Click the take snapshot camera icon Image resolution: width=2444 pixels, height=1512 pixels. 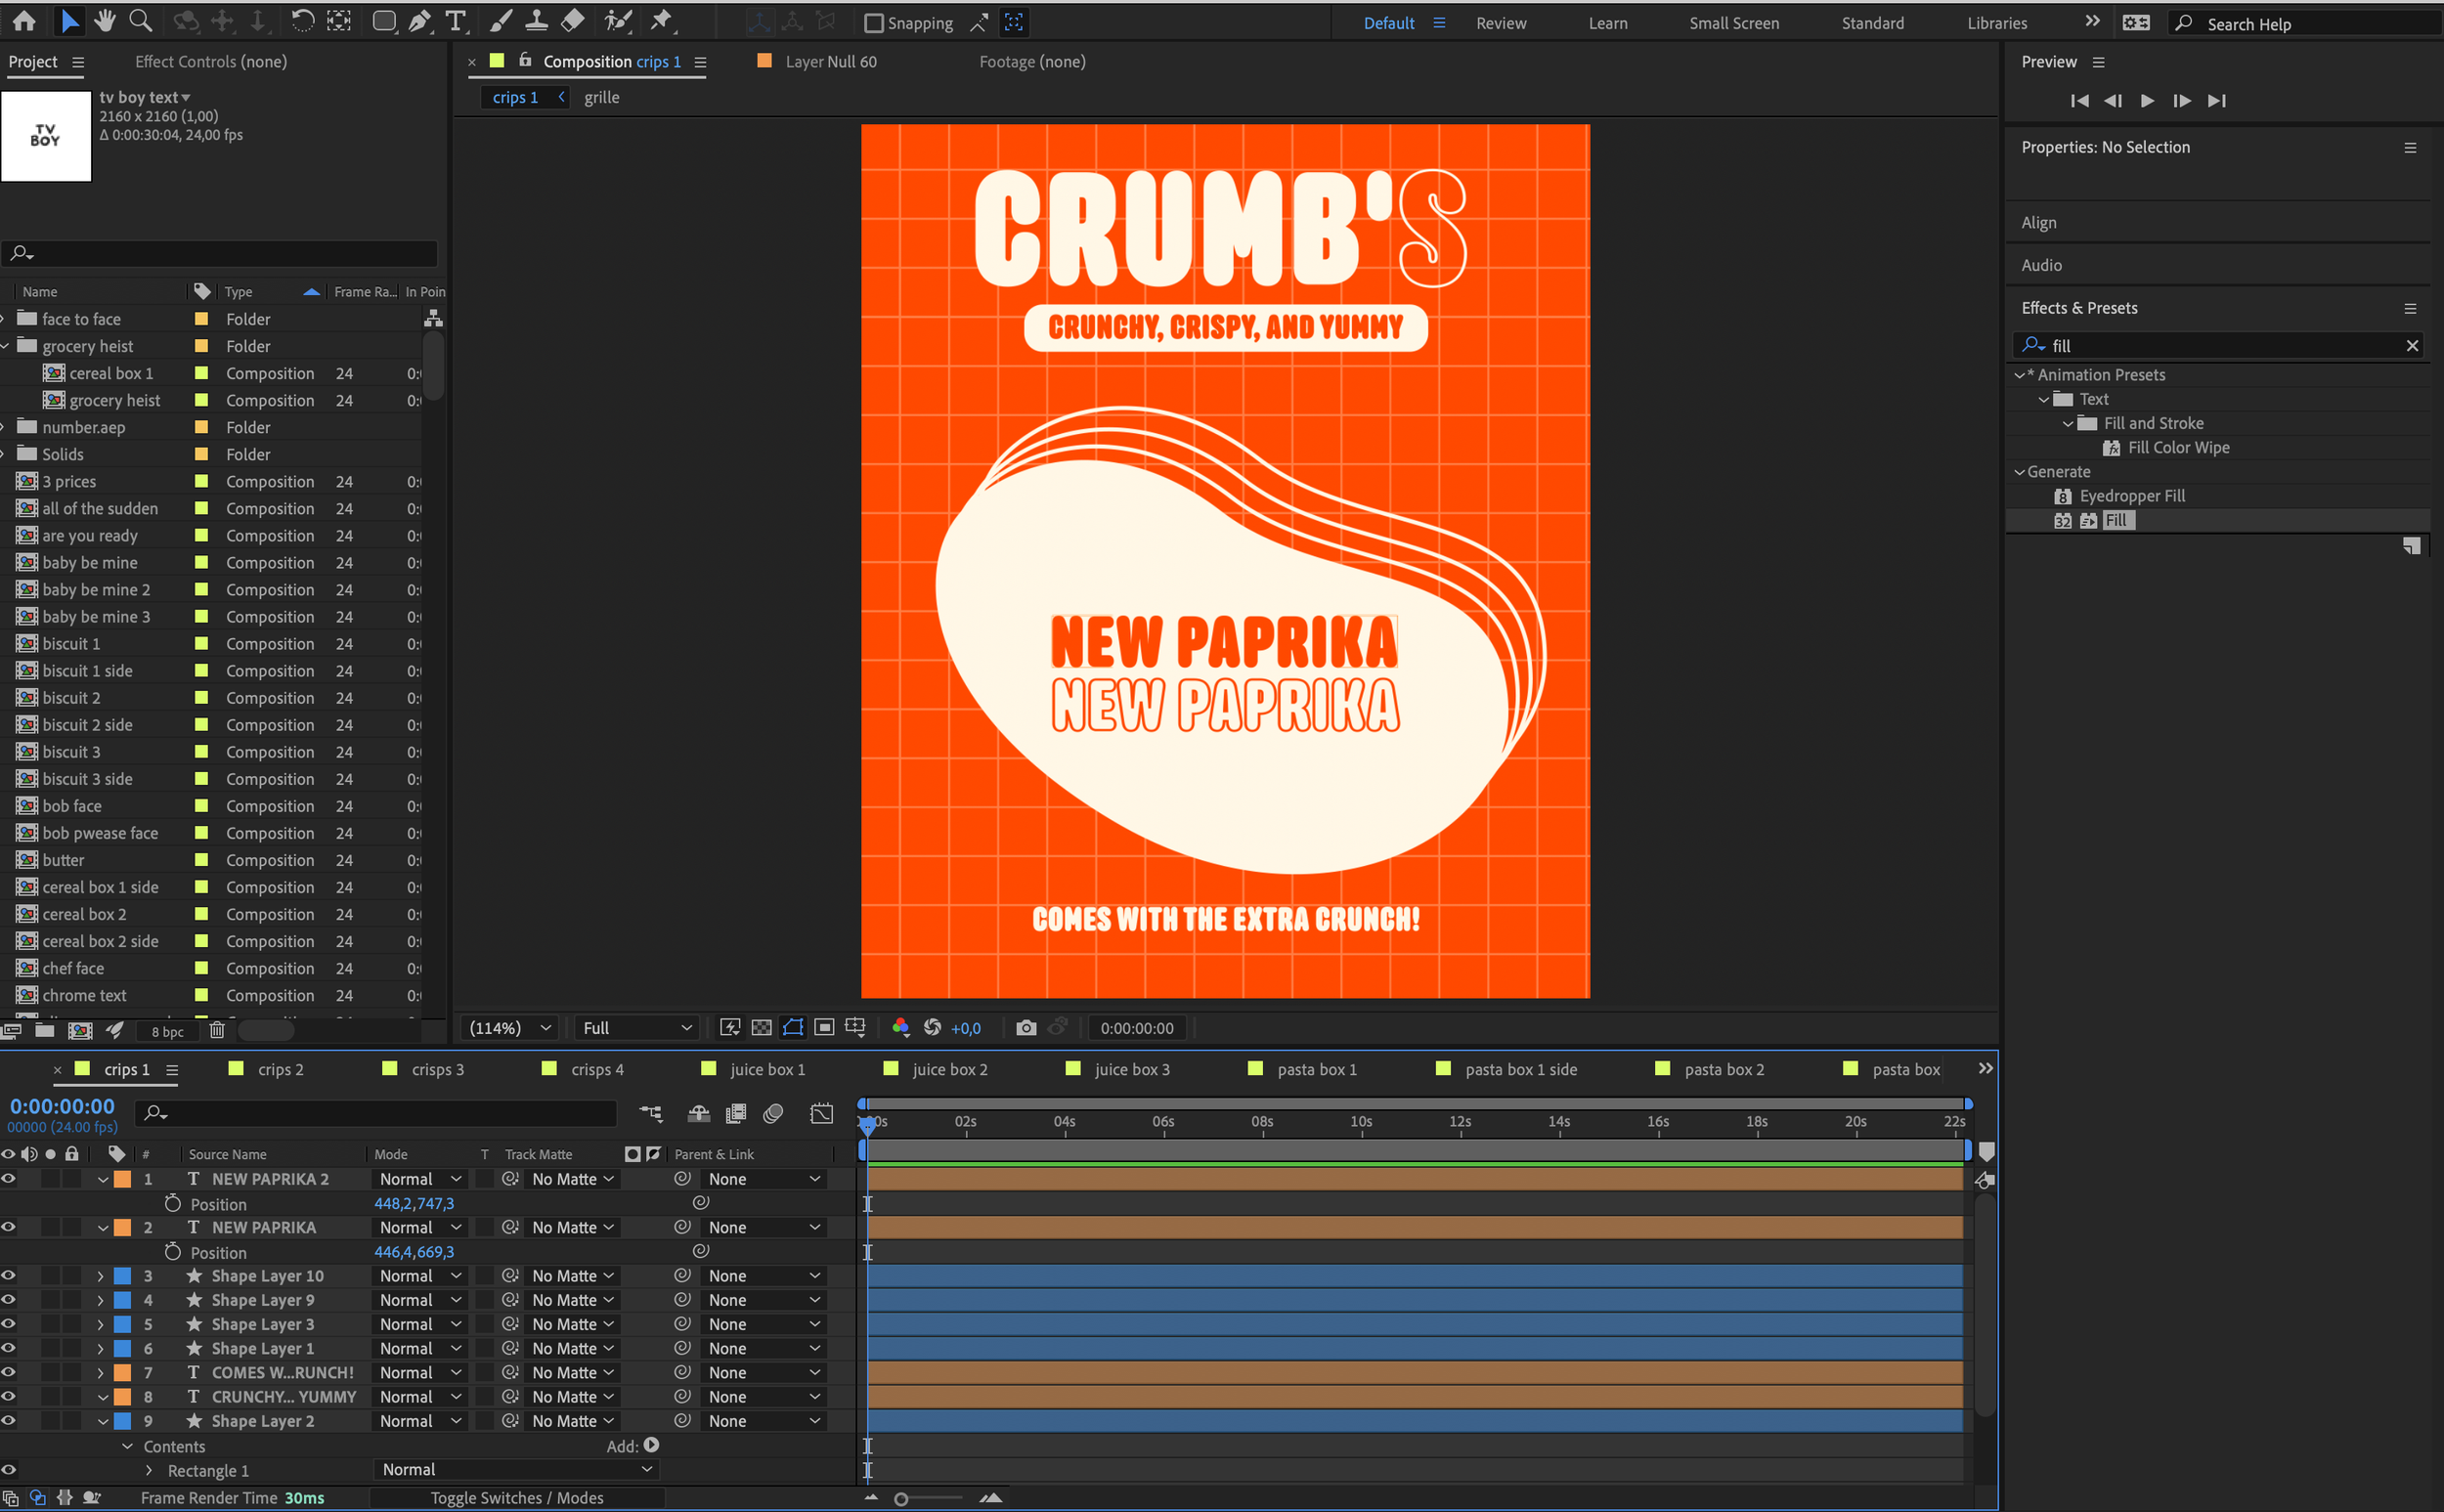[1026, 1028]
